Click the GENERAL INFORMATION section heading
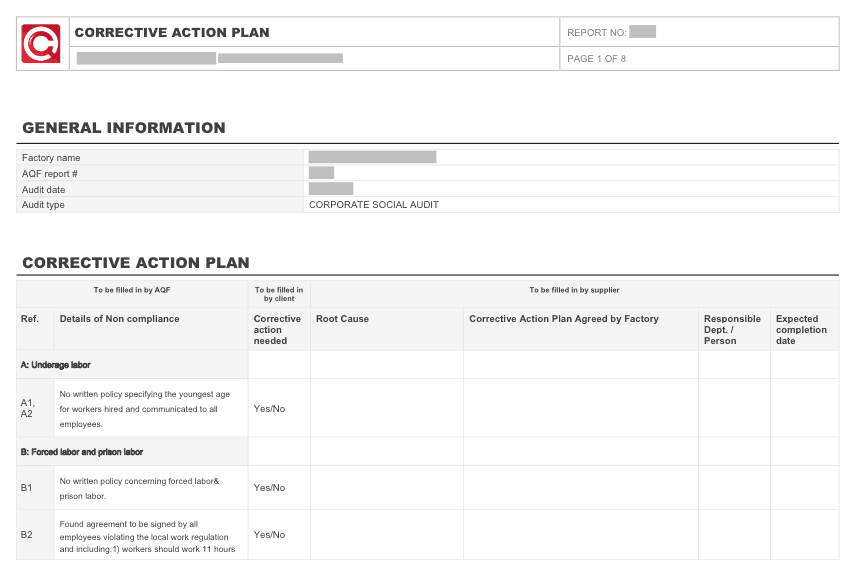Image resolution: width=857 pixels, height=566 pixels. point(124,128)
